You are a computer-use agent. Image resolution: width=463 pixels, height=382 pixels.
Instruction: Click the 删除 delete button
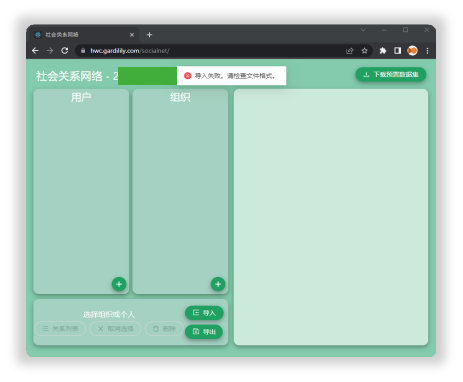coord(164,329)
